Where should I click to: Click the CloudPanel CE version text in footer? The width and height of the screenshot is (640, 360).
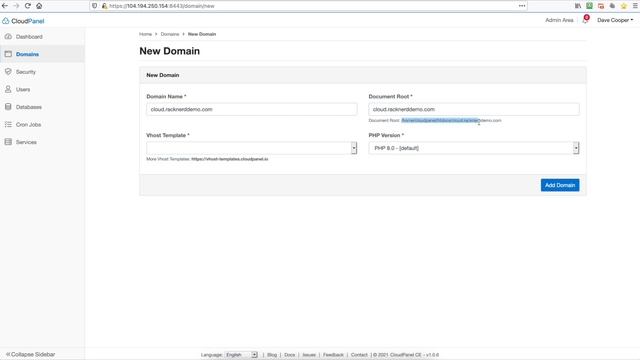[406, 355]
